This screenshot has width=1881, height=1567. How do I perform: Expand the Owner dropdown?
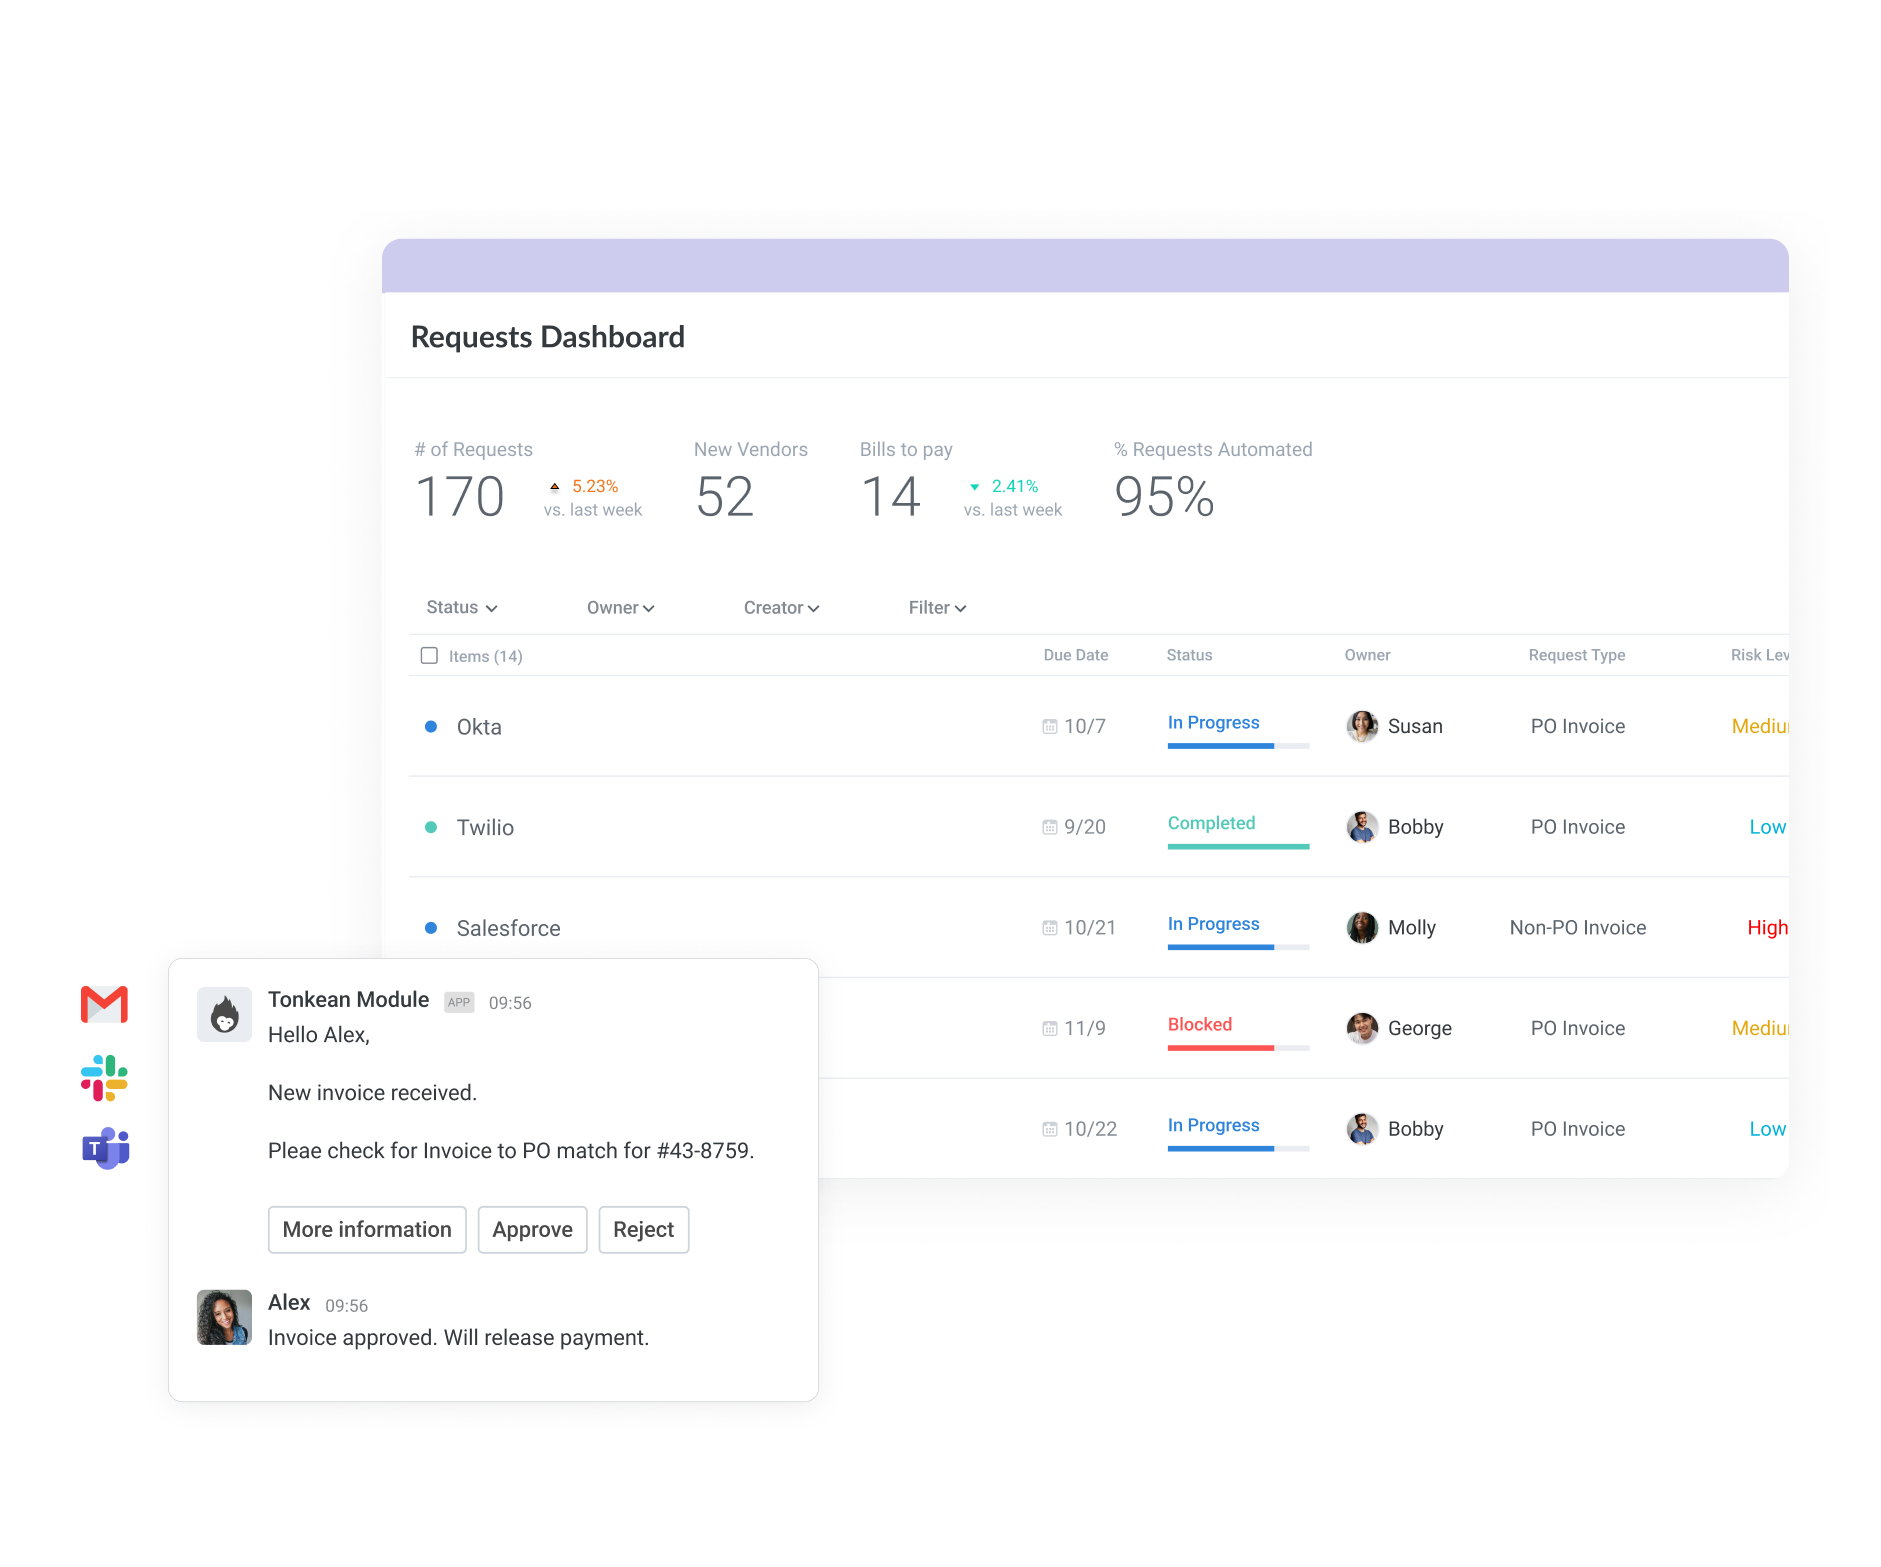[x=620, y=607]
